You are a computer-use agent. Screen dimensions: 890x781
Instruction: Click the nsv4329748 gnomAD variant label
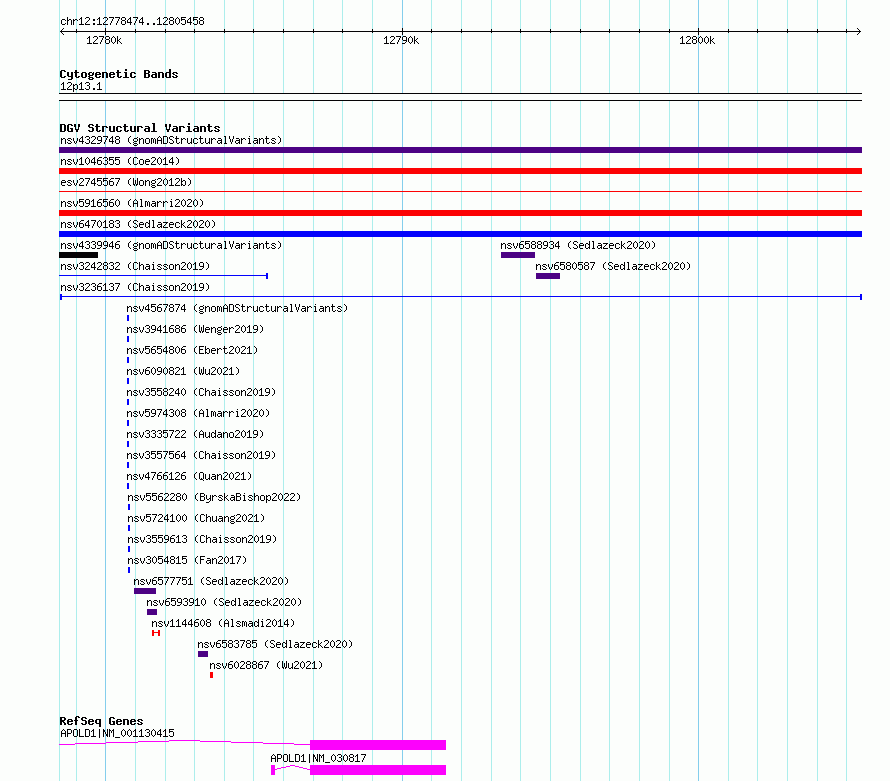click(x=171, y=140)
